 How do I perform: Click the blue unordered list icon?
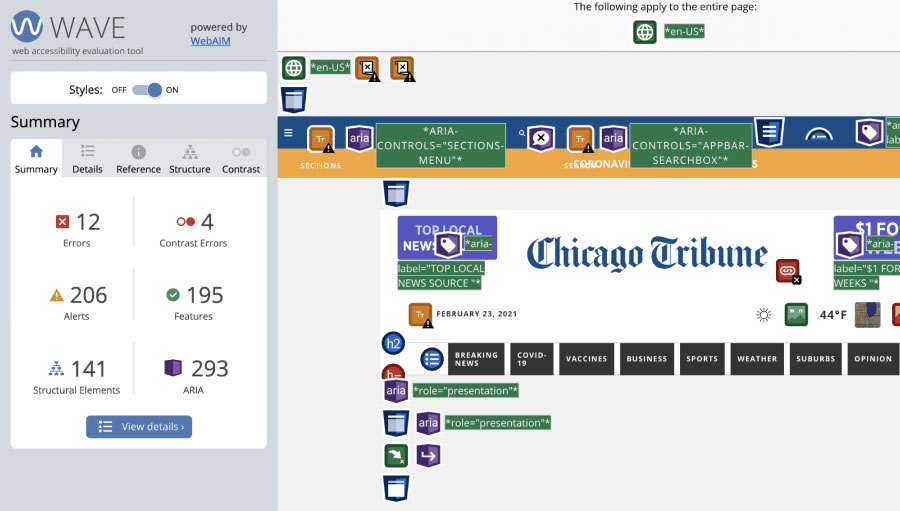click(x=432, y=359)
